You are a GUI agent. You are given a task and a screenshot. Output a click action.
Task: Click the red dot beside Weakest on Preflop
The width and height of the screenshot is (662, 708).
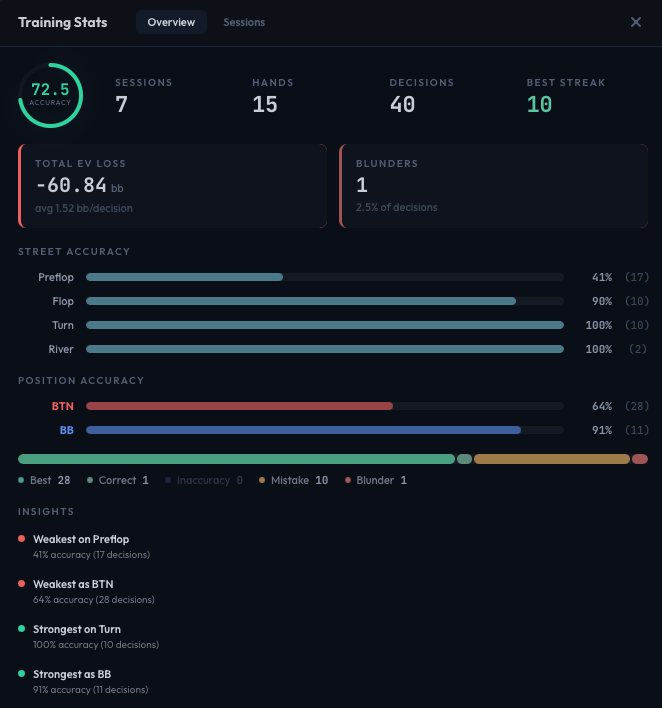tap(22, 539)
